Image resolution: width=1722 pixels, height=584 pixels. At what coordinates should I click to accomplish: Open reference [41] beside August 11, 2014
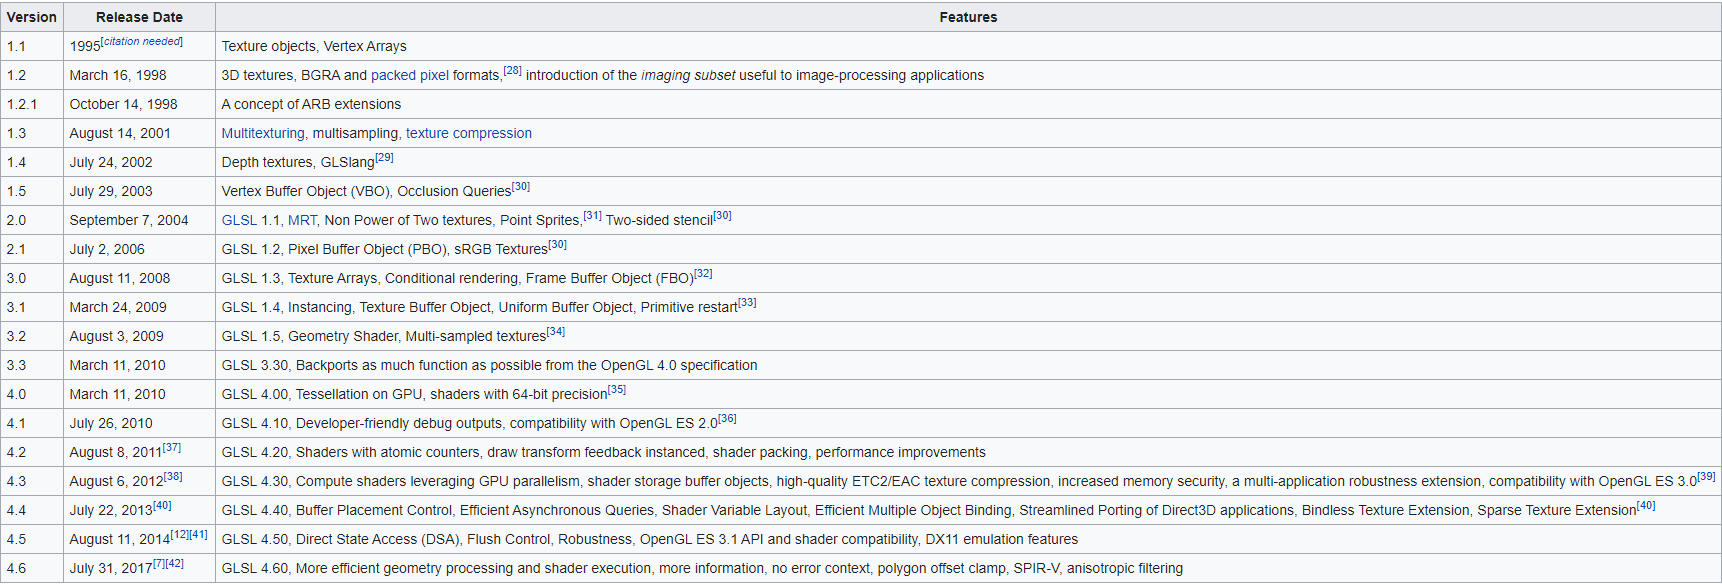[198, 535]
